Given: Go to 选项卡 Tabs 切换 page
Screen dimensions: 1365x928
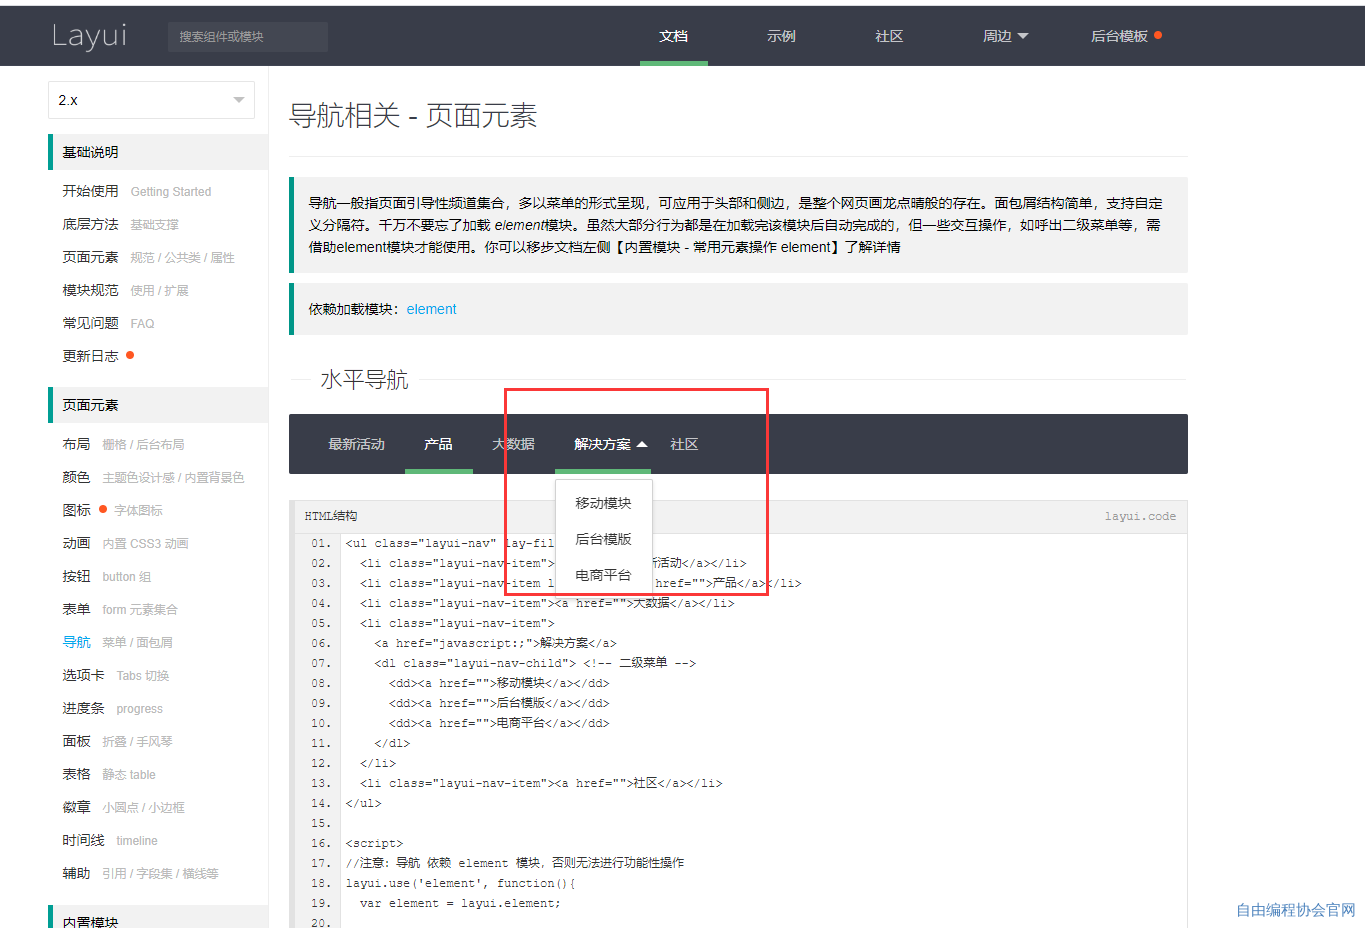Looking at the screenshot, I should [x=116, y=675].
